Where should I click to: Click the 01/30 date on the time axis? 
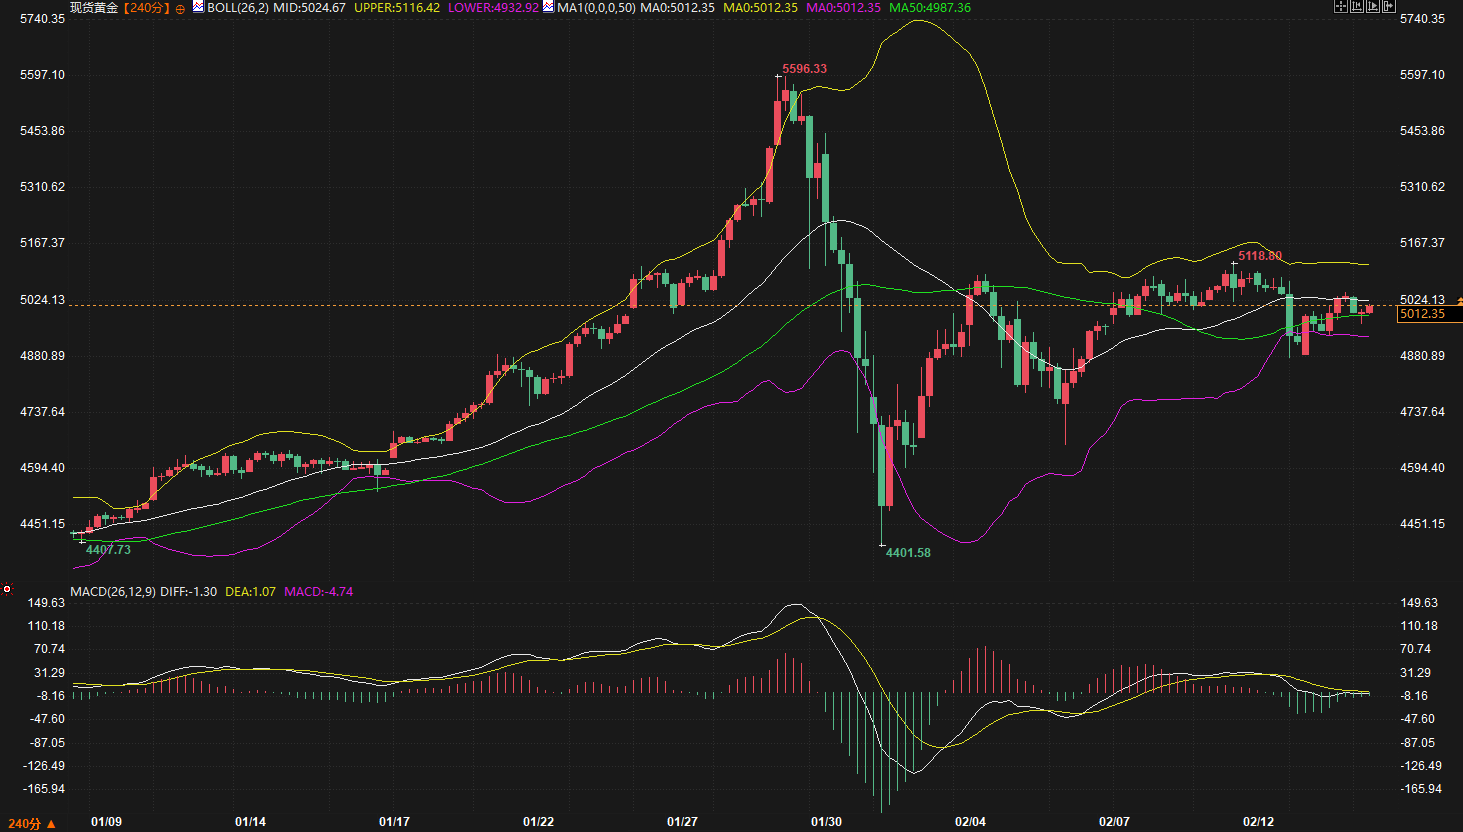(826, 822)
